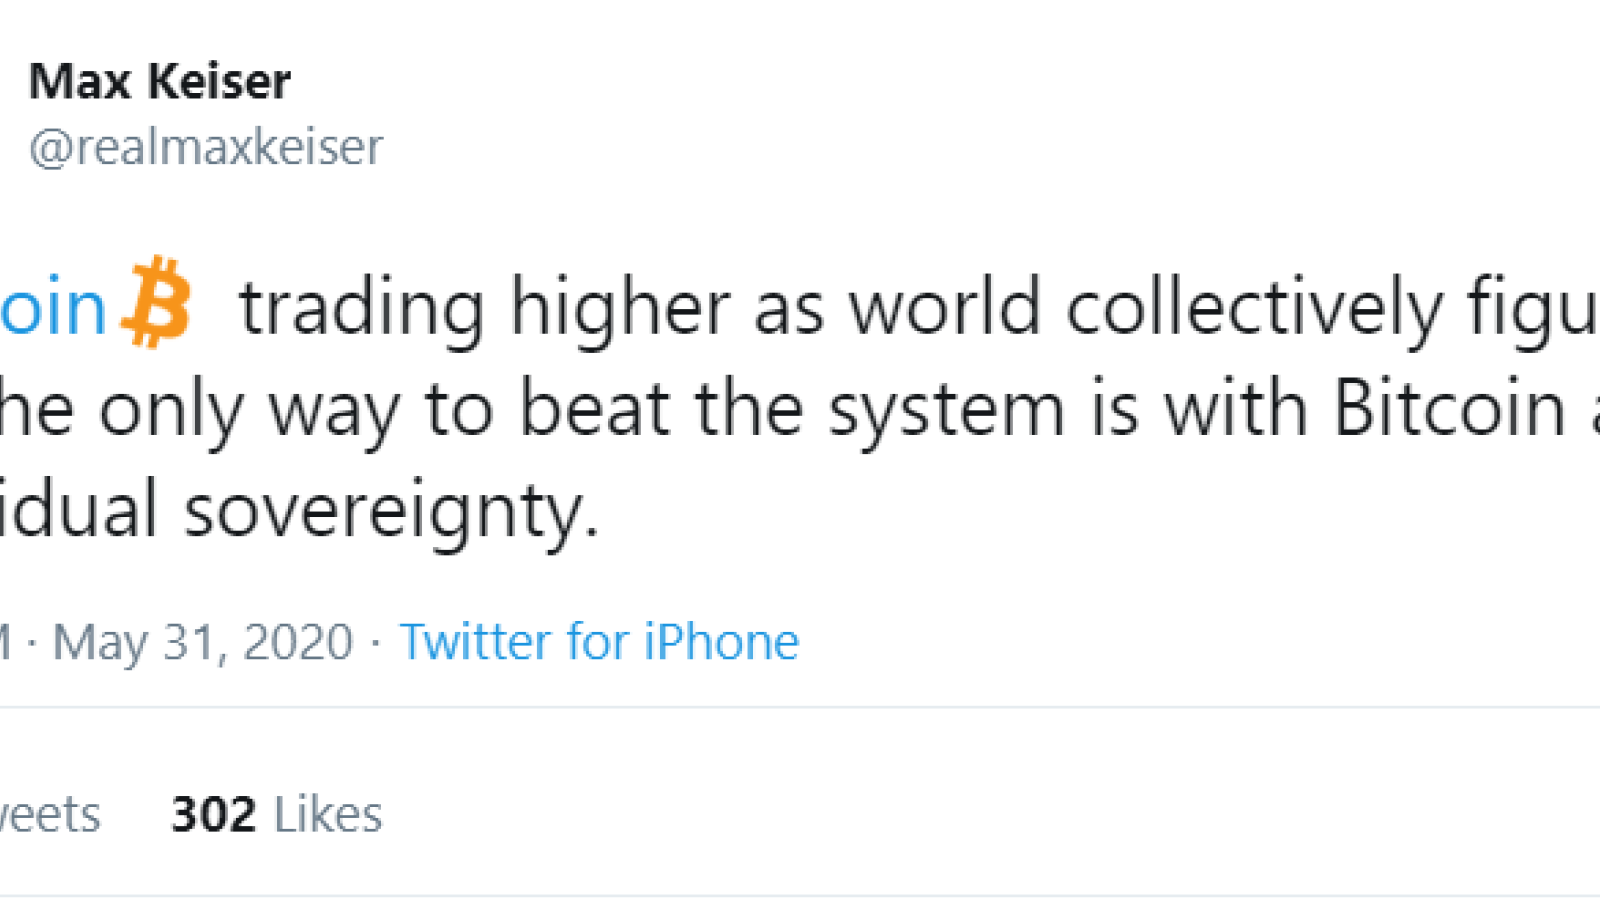Click the May 31, 2020 date

click(x=203, y=642)
